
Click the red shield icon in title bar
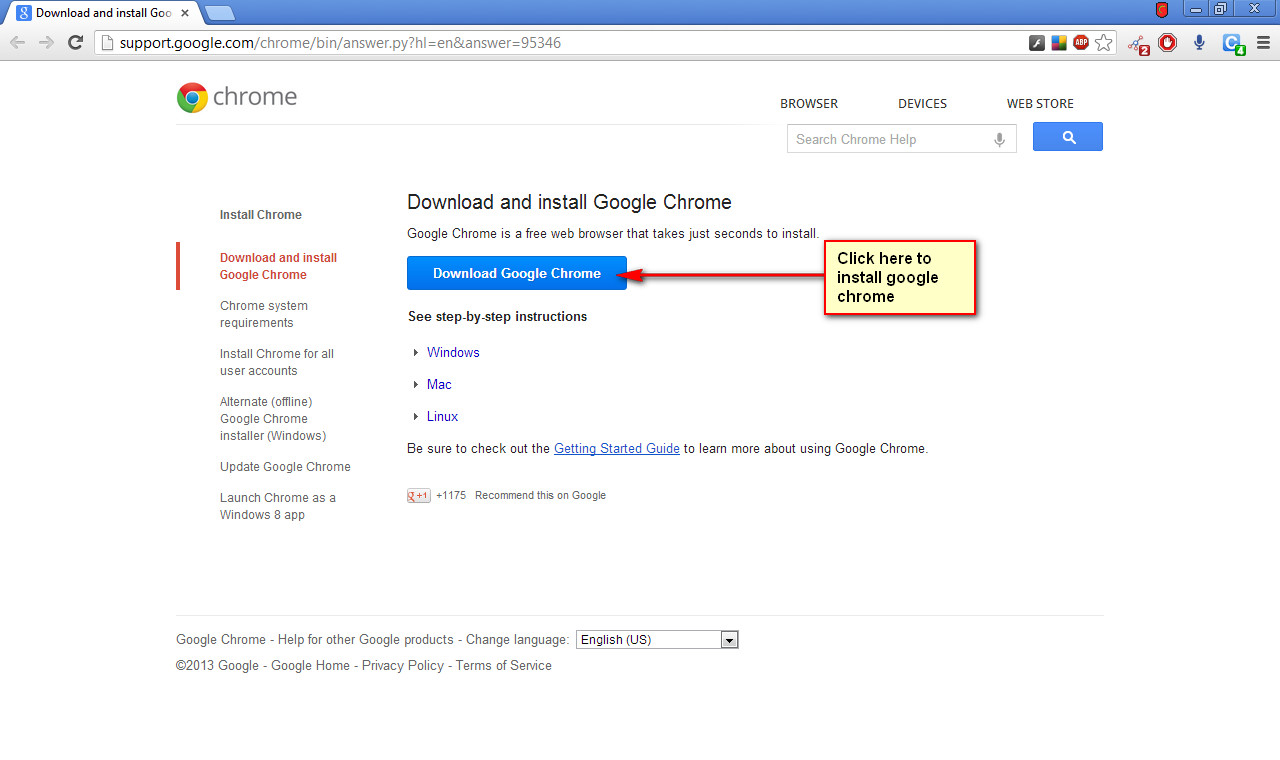coord(1162,10)
